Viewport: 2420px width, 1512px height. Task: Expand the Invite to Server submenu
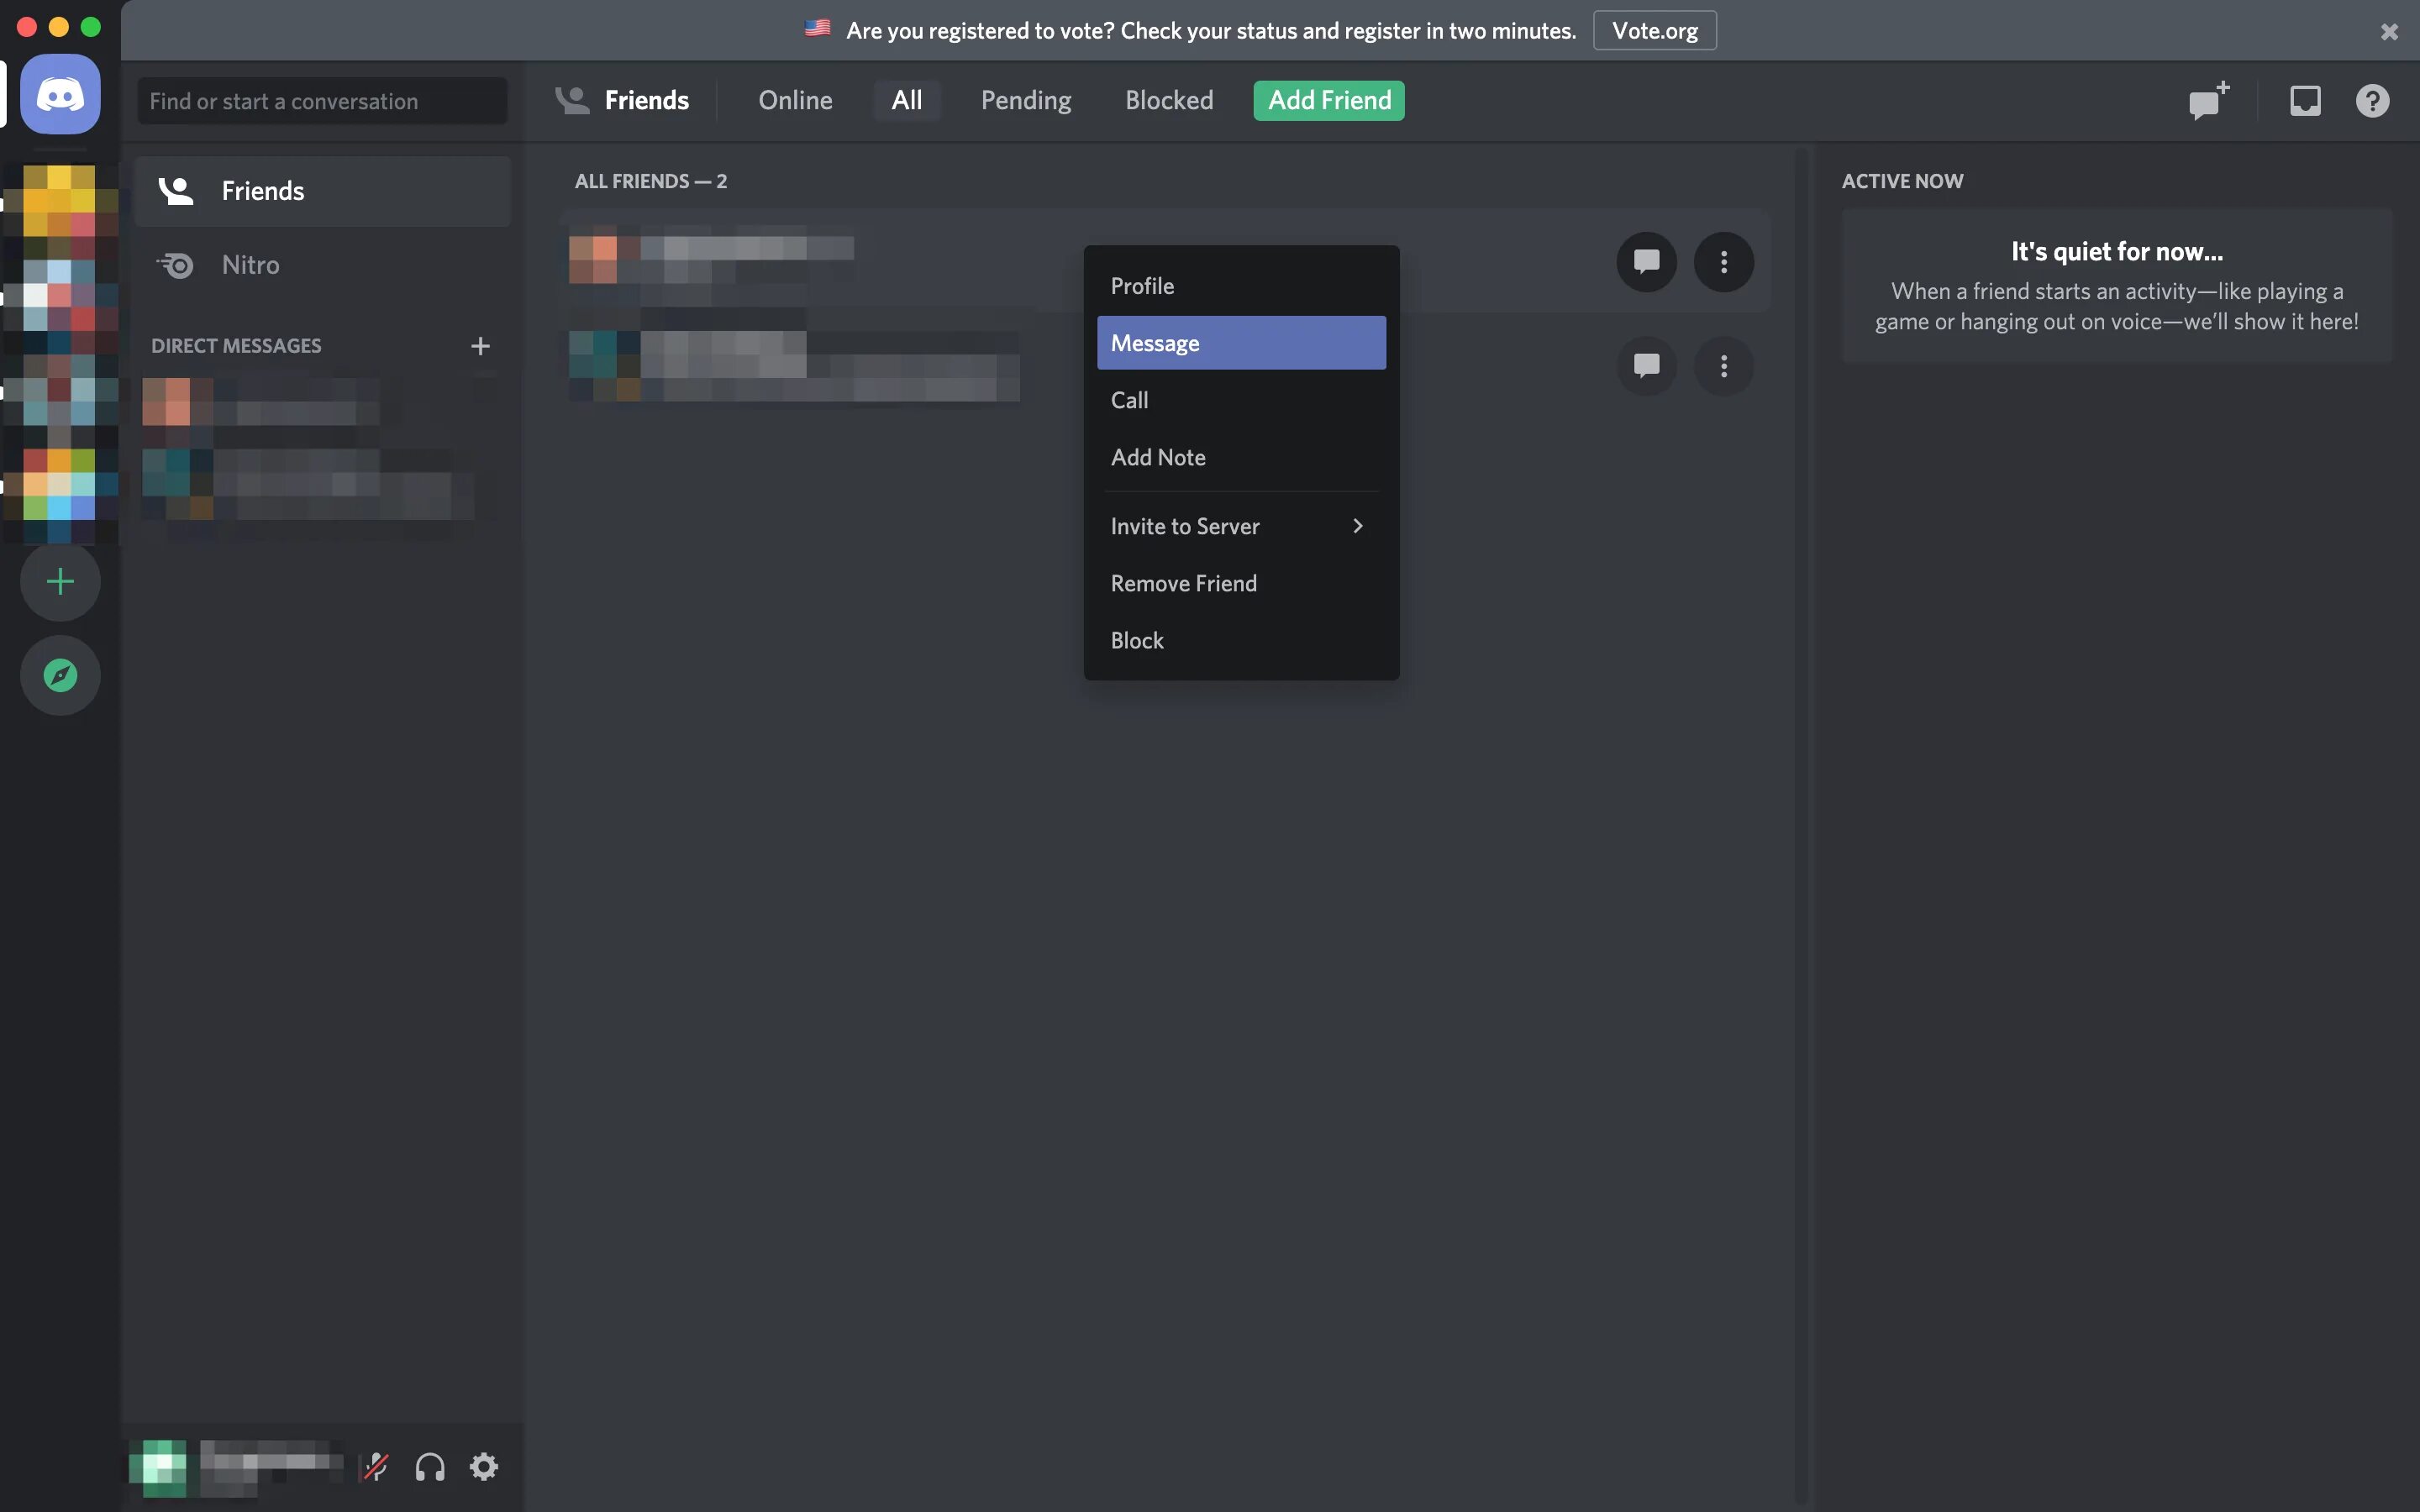[1240, 526]
